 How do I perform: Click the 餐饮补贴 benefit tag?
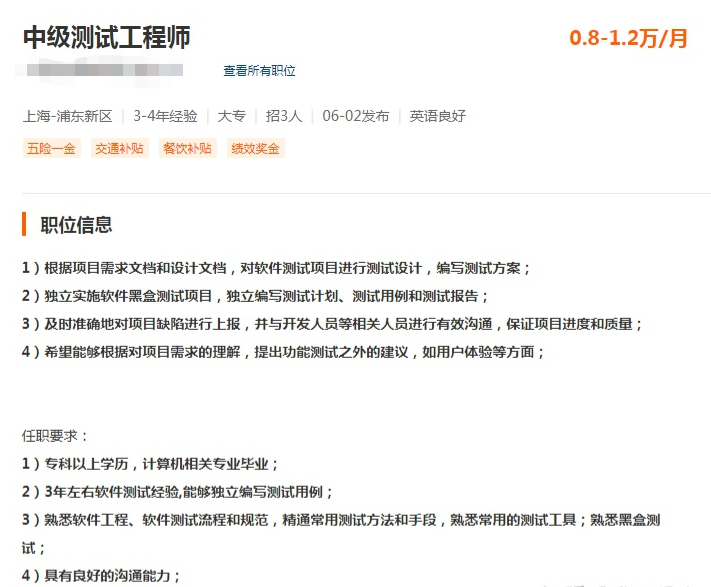click(188, 149)
